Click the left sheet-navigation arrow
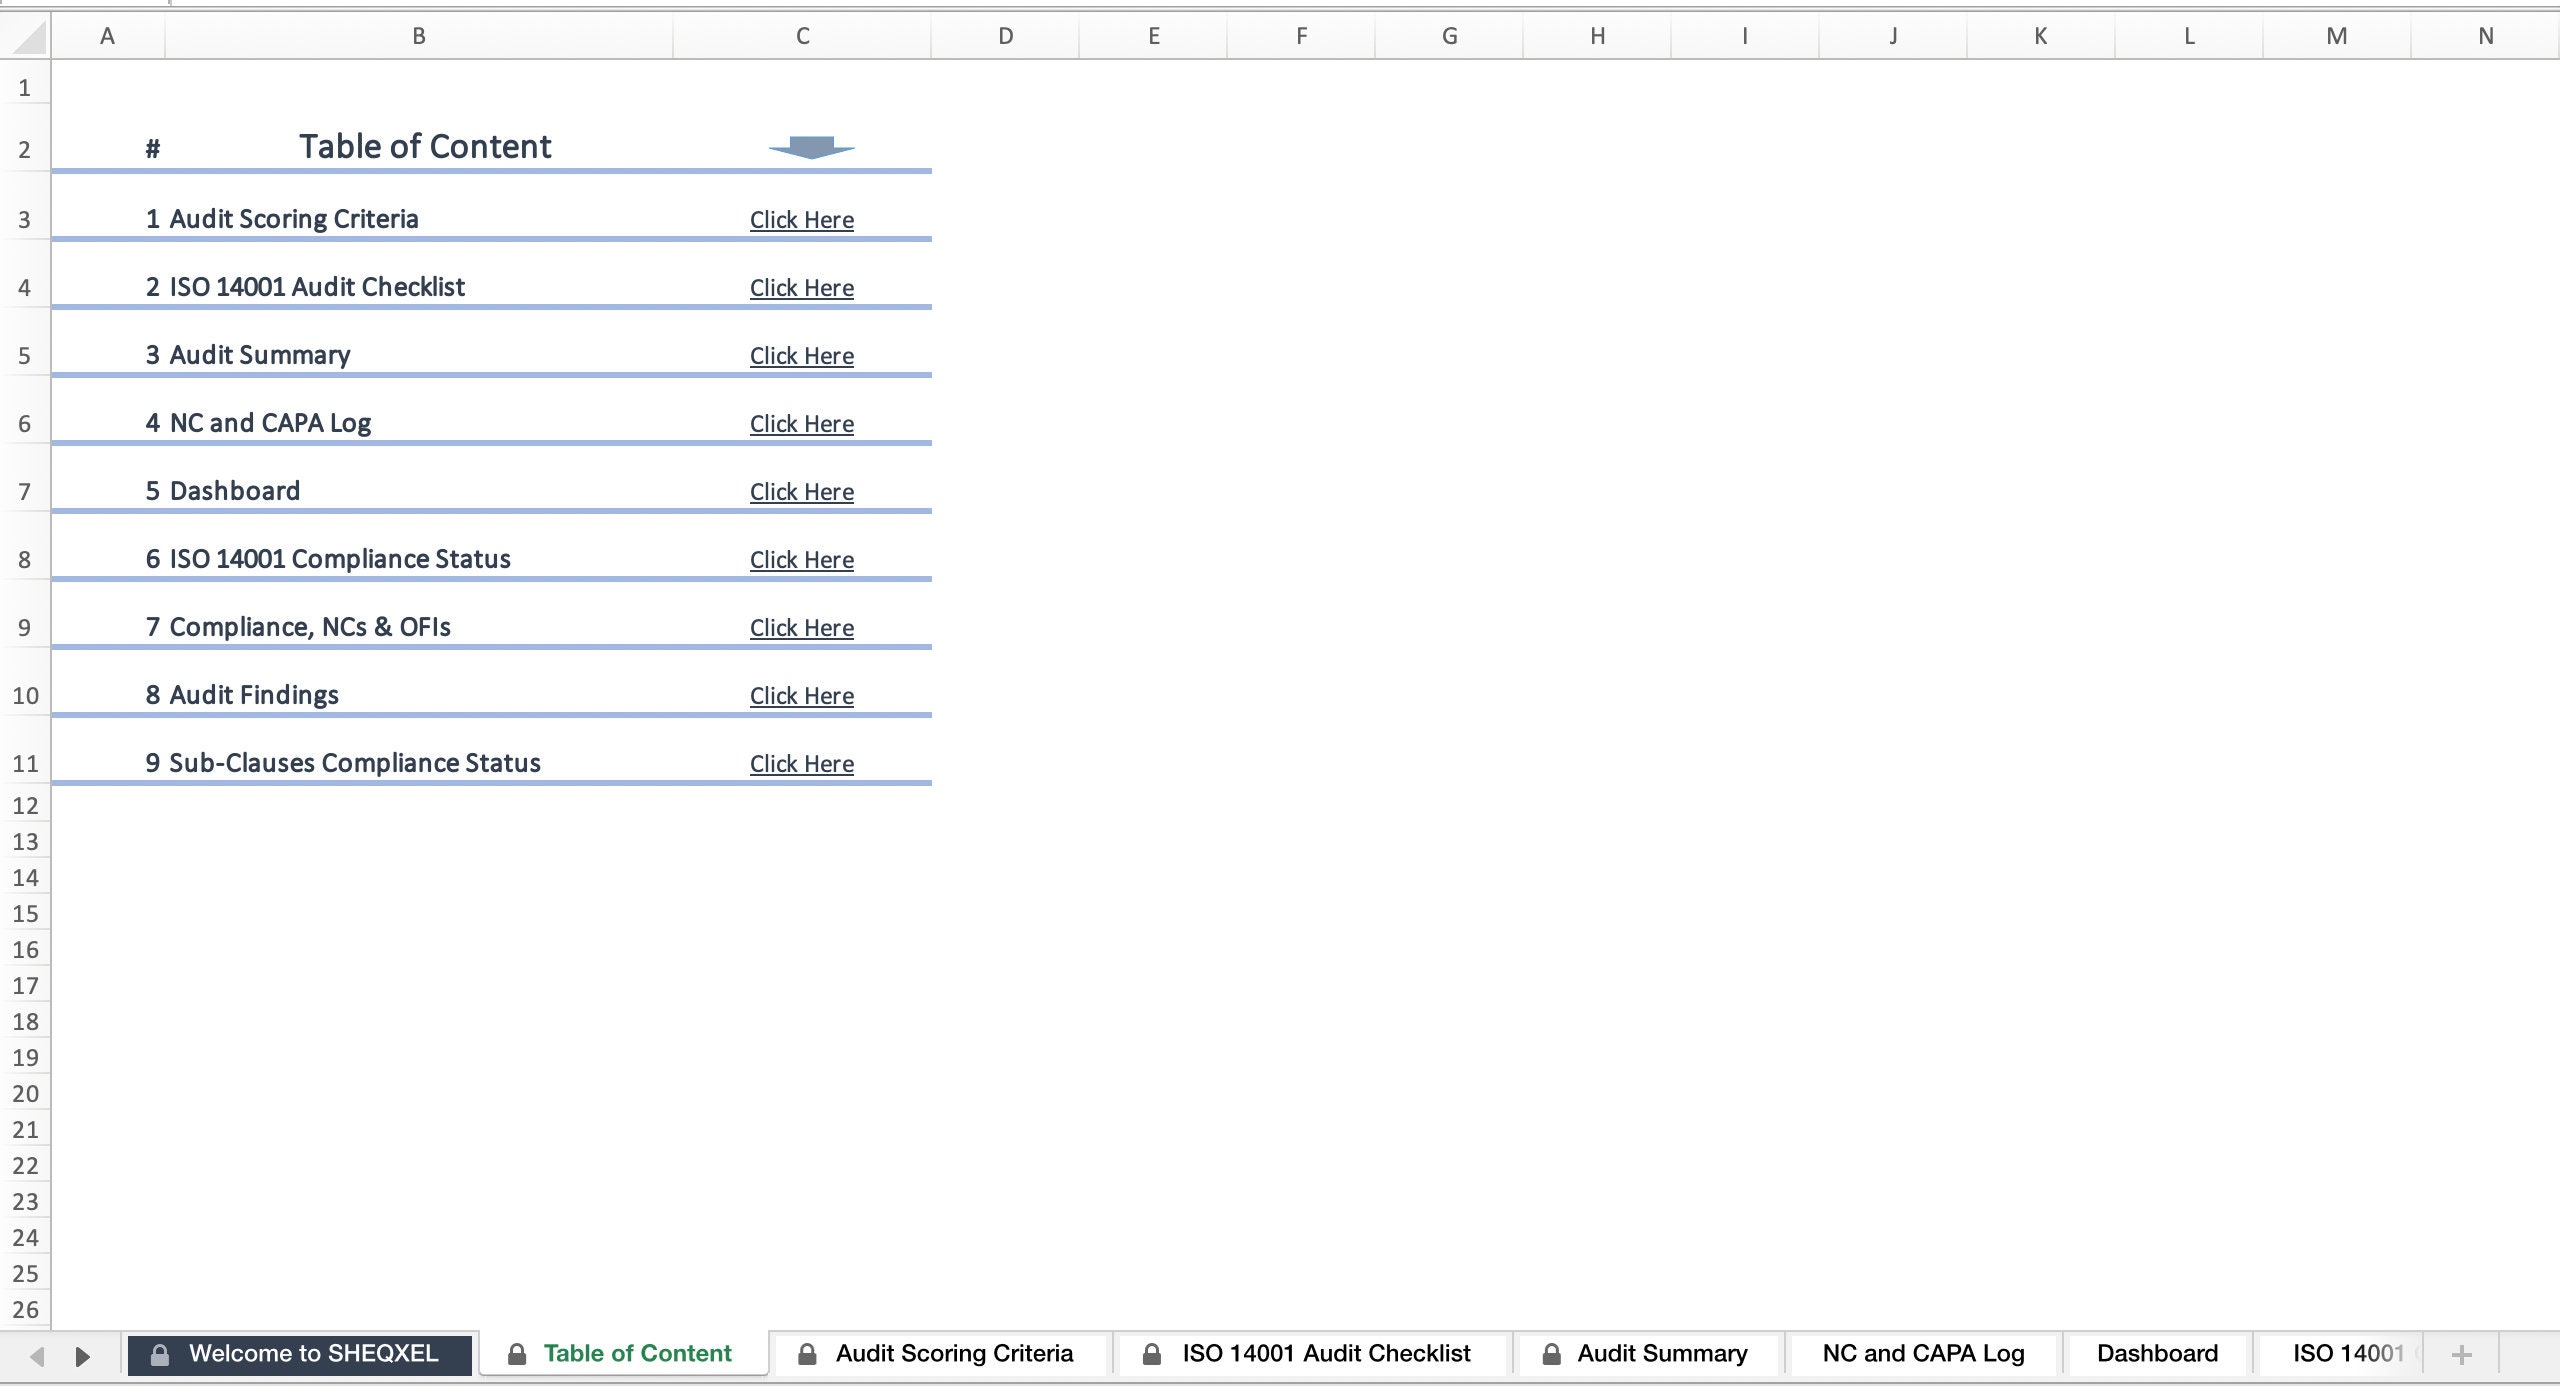Screen dimensions: 2560x1386 [x=36, y=1356]
